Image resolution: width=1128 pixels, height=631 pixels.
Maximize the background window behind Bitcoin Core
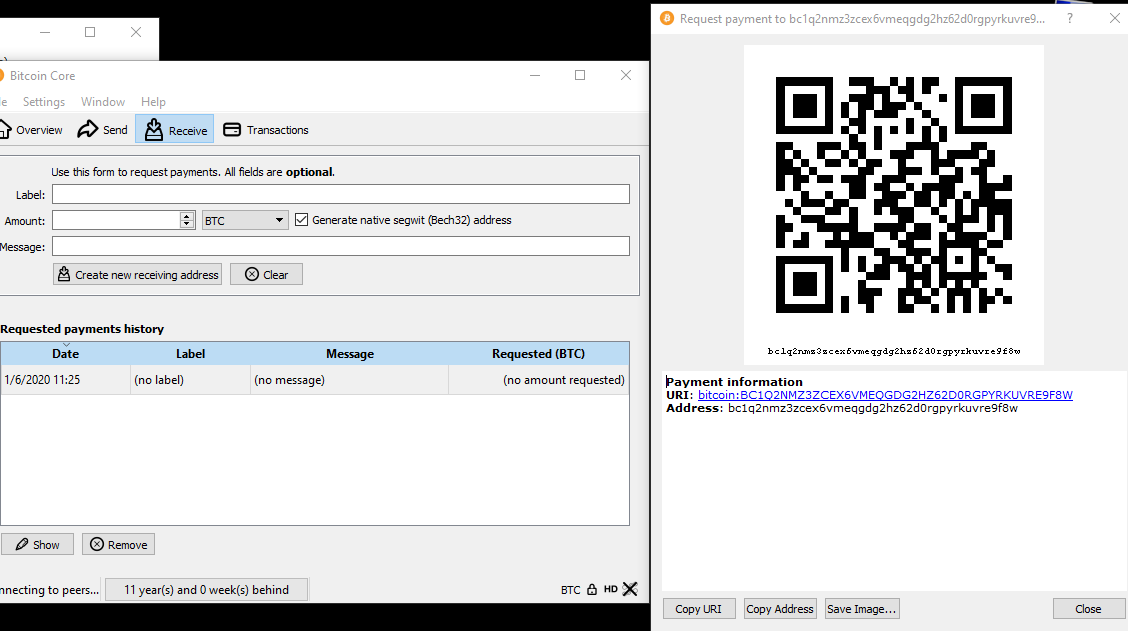(x=90, y=32)
